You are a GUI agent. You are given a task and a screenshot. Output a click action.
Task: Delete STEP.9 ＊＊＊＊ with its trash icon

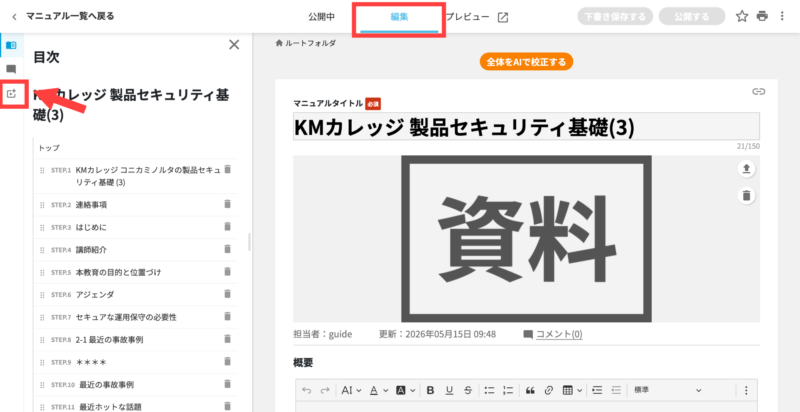click(228, 362)
